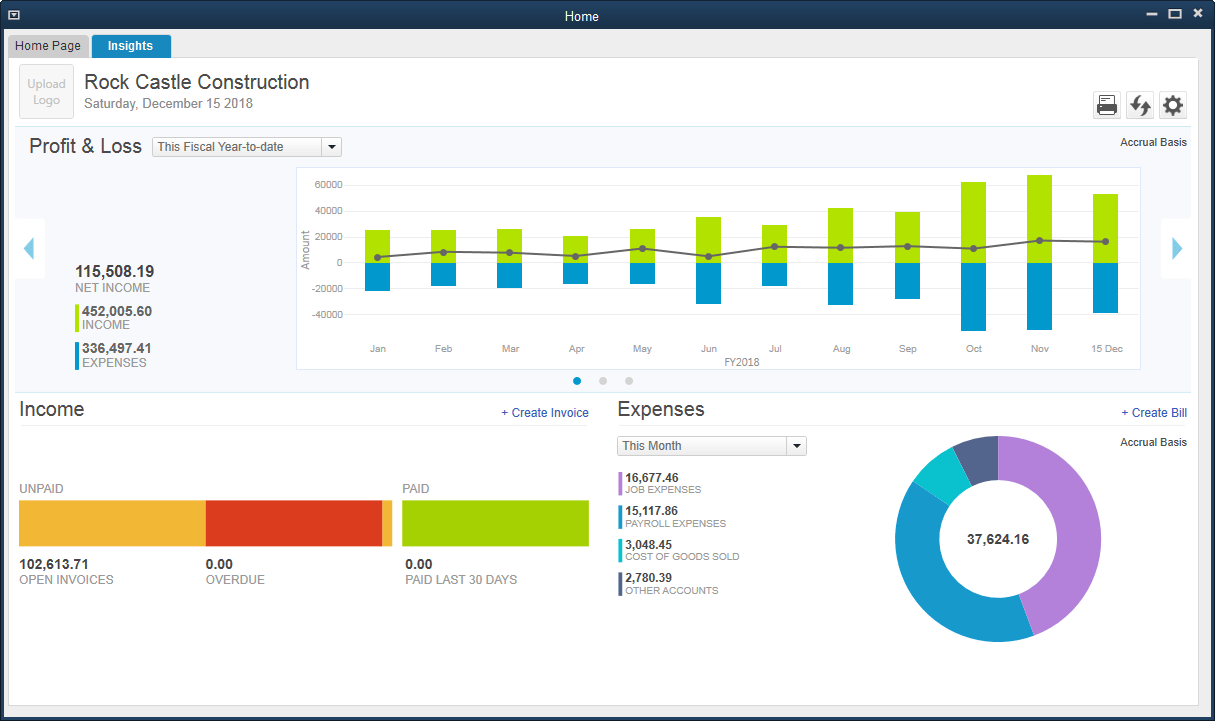The height and width of the screenshot is (721, 1215).
Task: Click the QuickBooks icon in the title bar
Action: pyautogui.click(x=13, y=13)
